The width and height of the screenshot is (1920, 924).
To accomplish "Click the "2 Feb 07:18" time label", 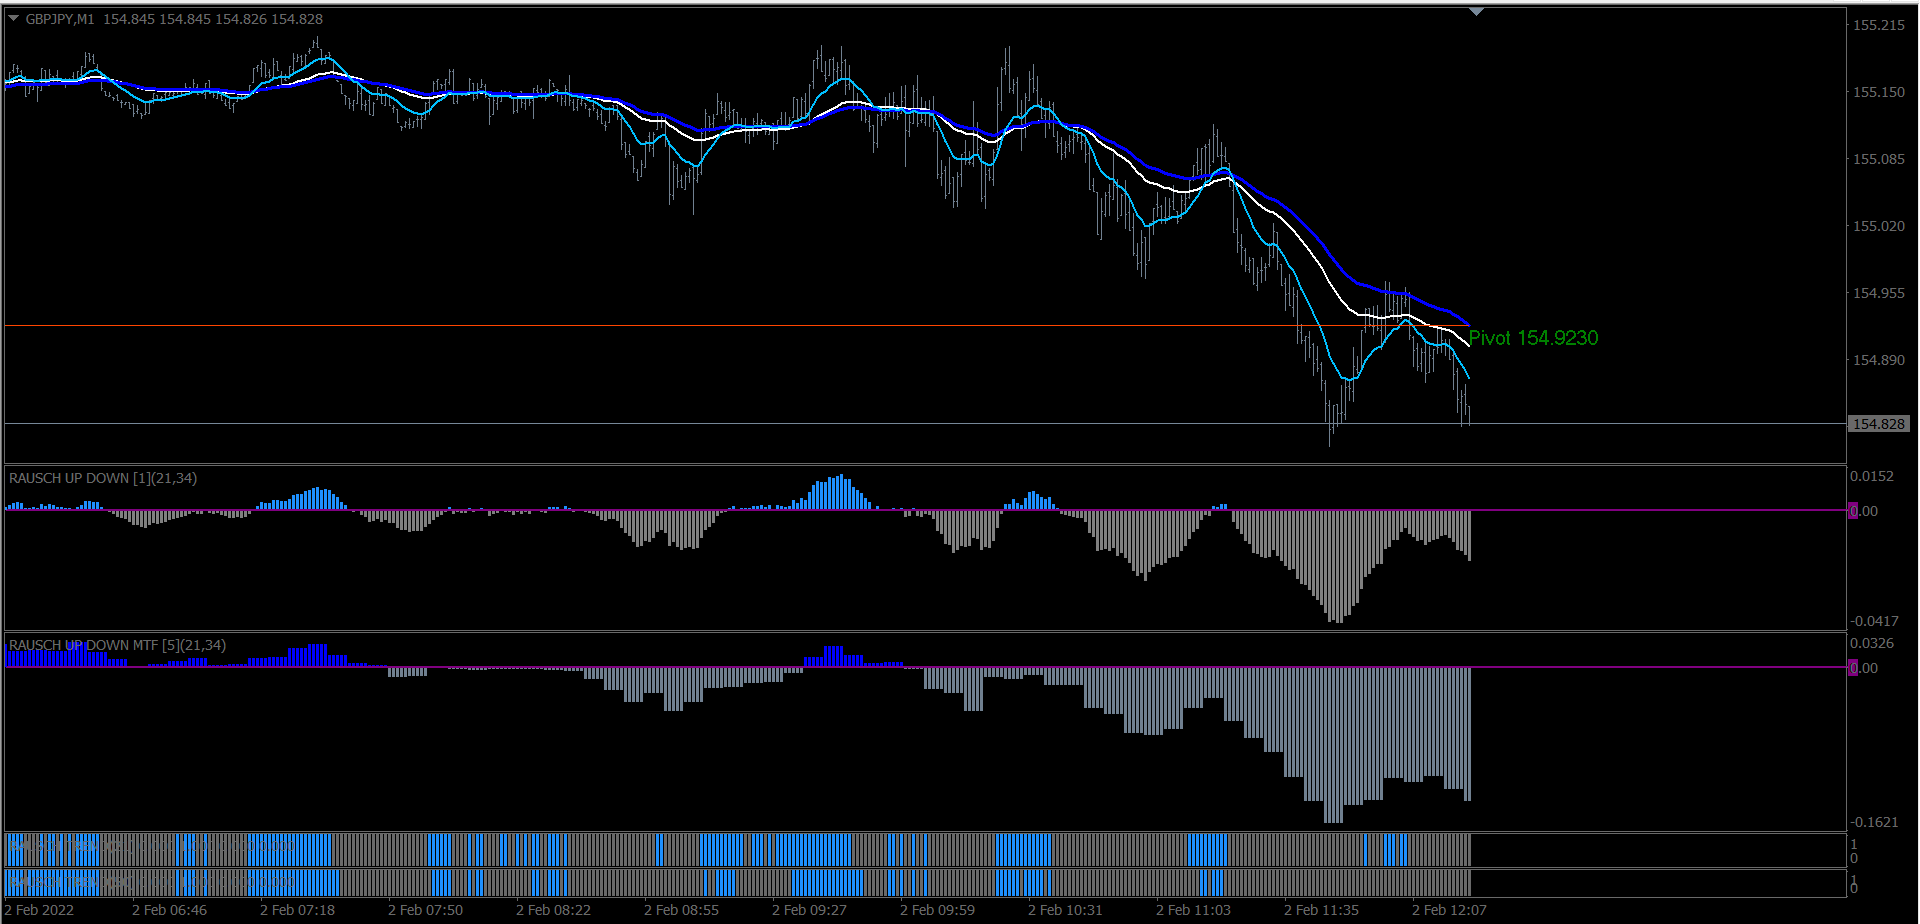I will click(x=297, y=910).
